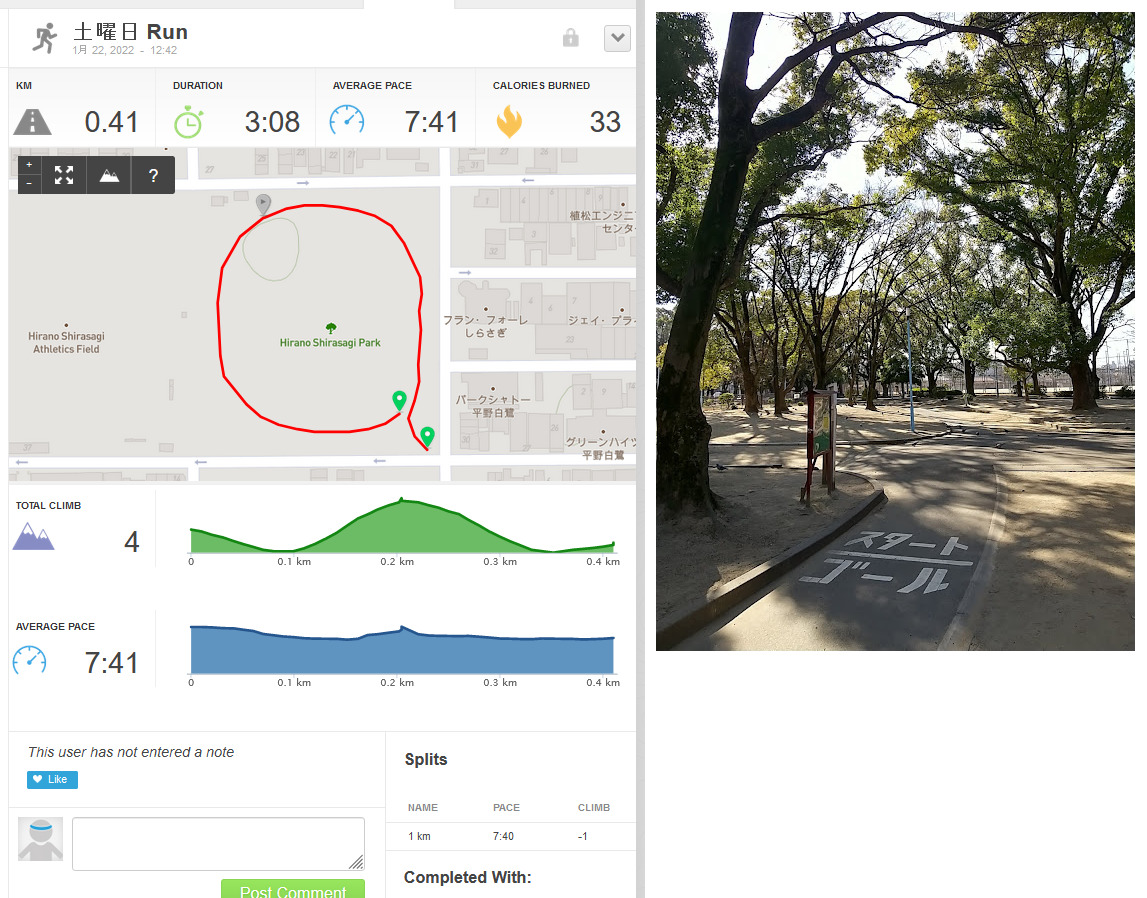Click the green finish pin at route bottom

[427, 437]
